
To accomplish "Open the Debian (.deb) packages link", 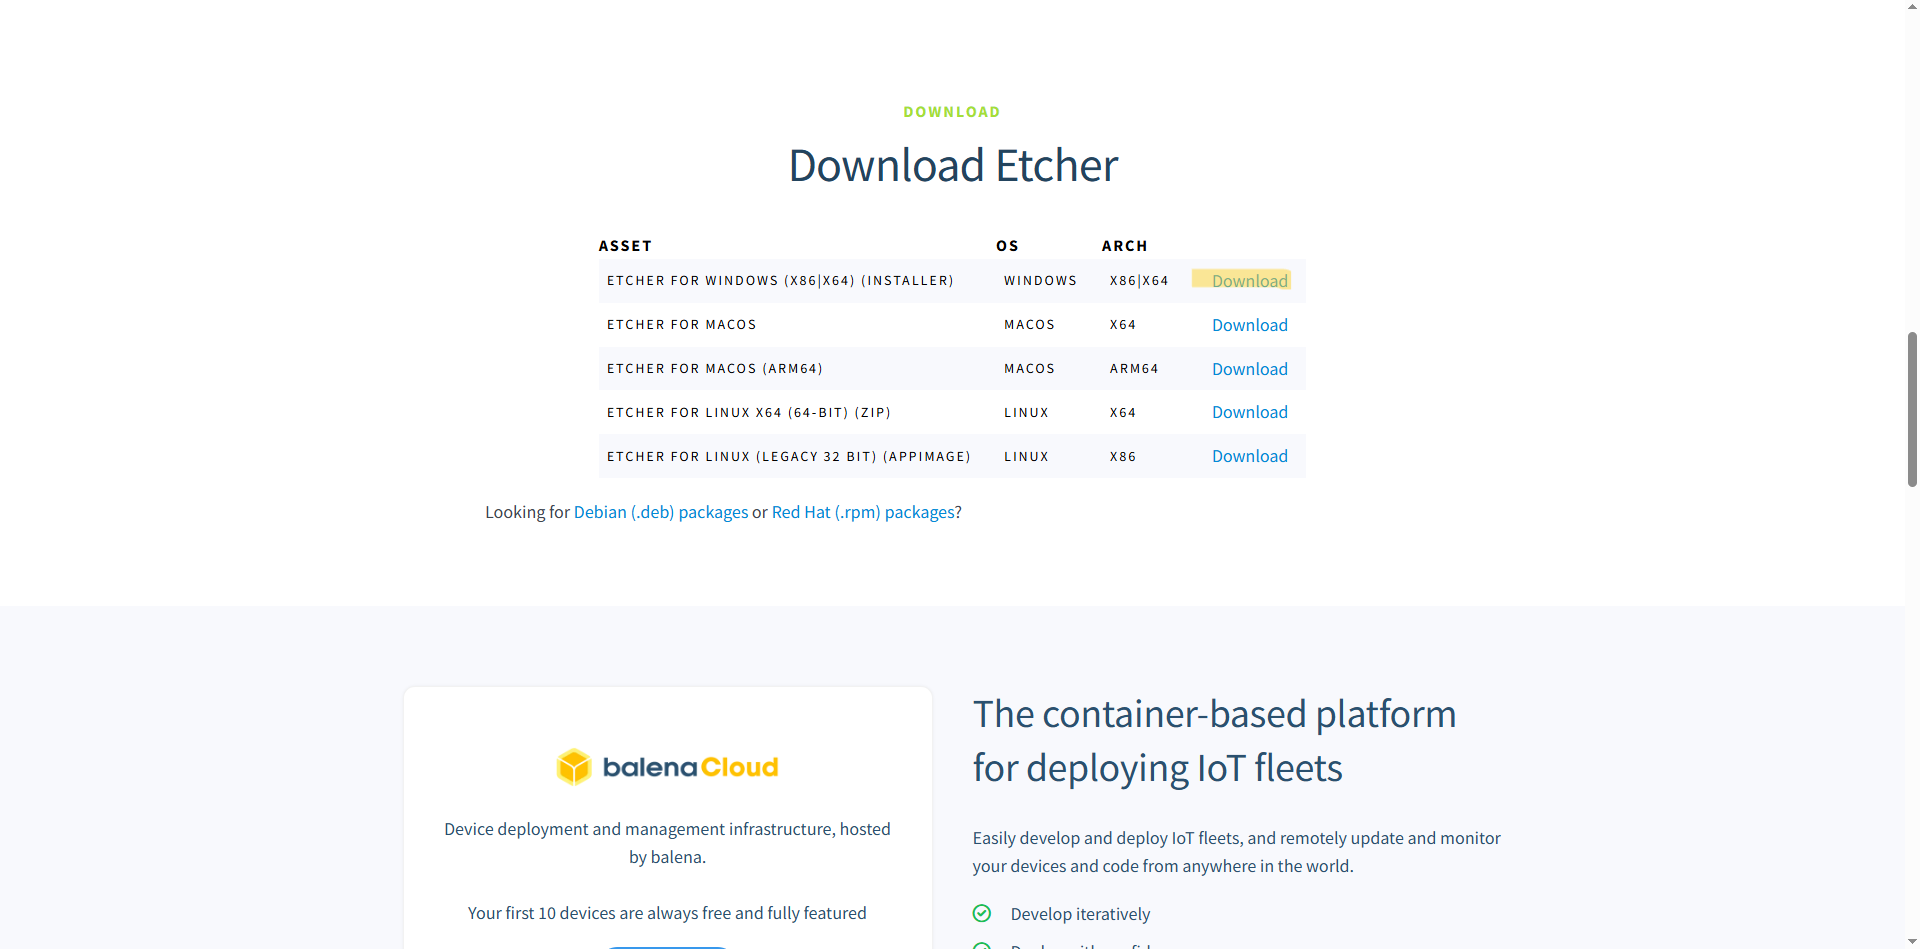I will point(660,512).
